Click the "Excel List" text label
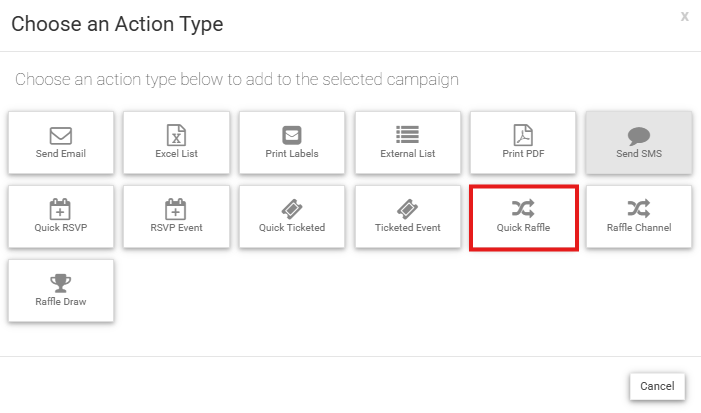 [x=177, y=153]
